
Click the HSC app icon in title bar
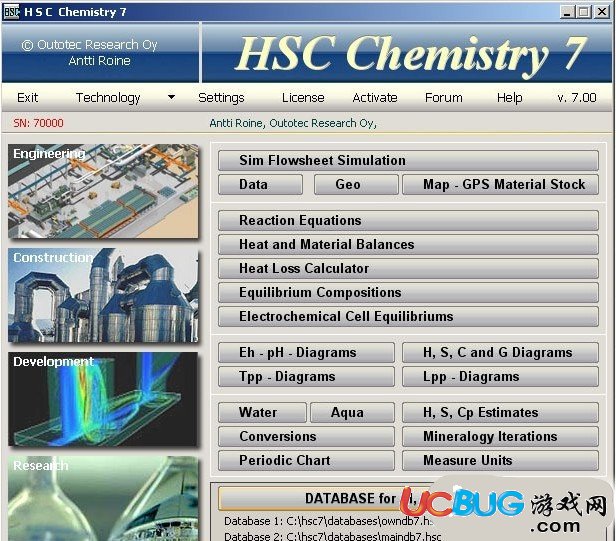click(x=11, y=12)
